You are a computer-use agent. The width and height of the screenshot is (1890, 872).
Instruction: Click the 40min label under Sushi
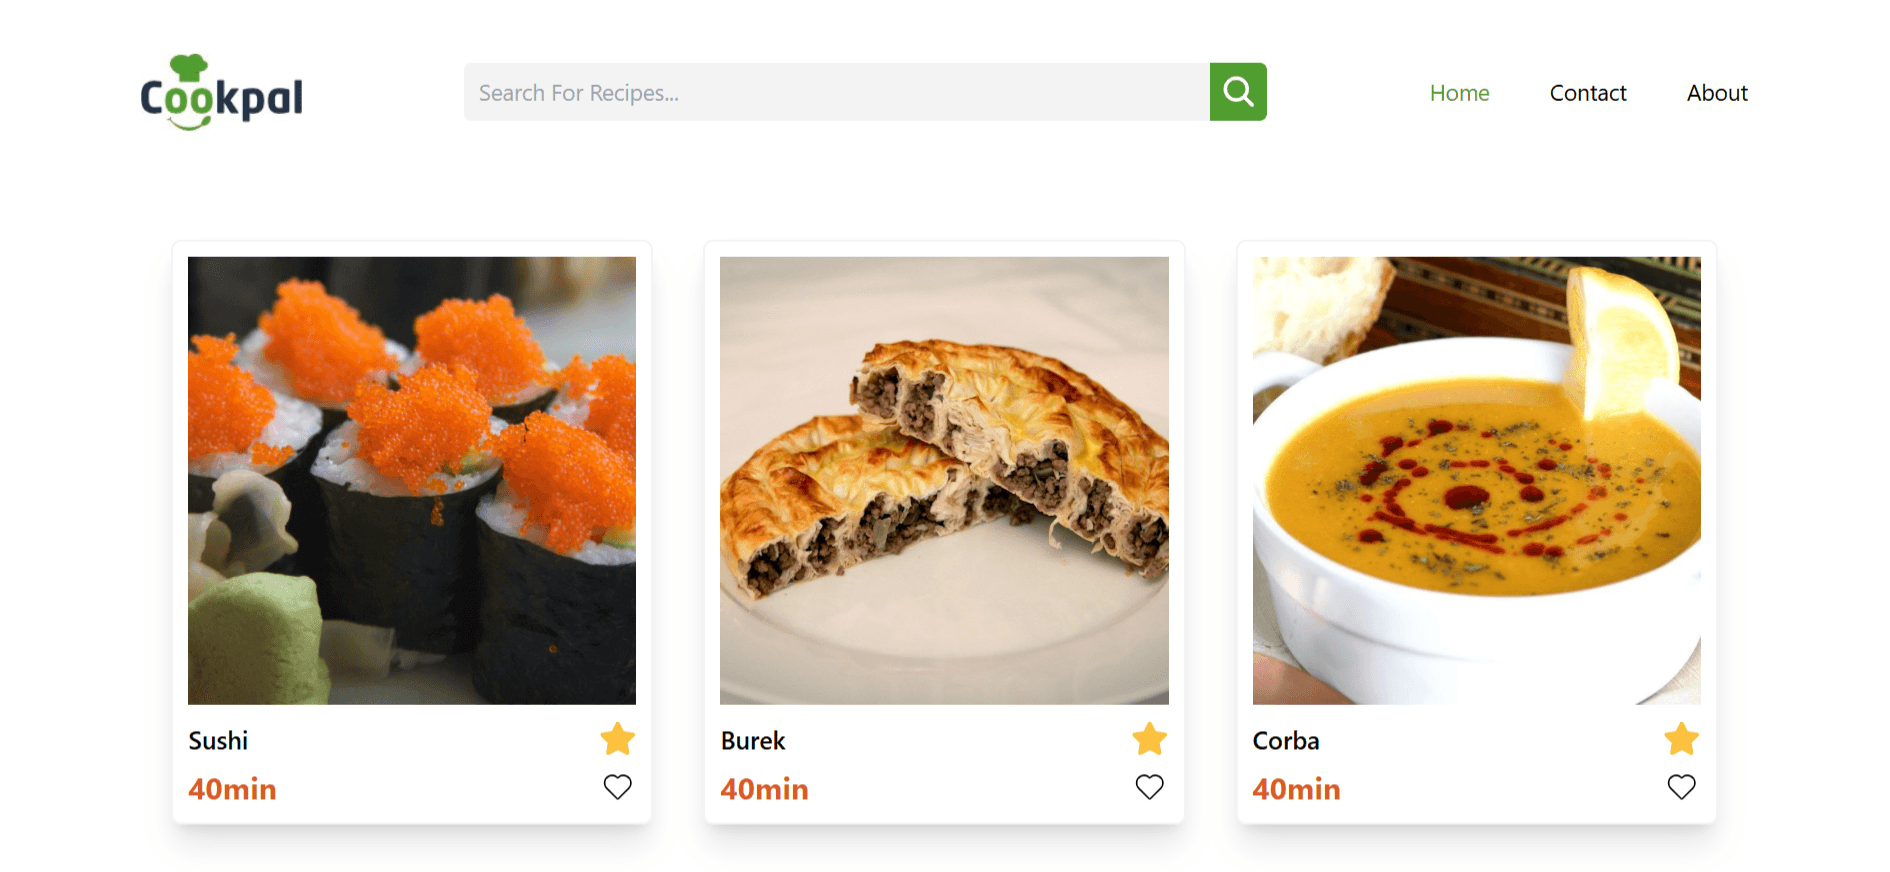pyautogui.click(x=232, y=789)
